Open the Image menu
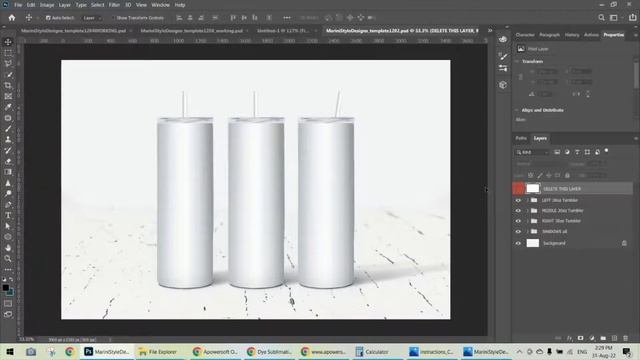This screenshot has width=640, height=360. tap(47, 5)
